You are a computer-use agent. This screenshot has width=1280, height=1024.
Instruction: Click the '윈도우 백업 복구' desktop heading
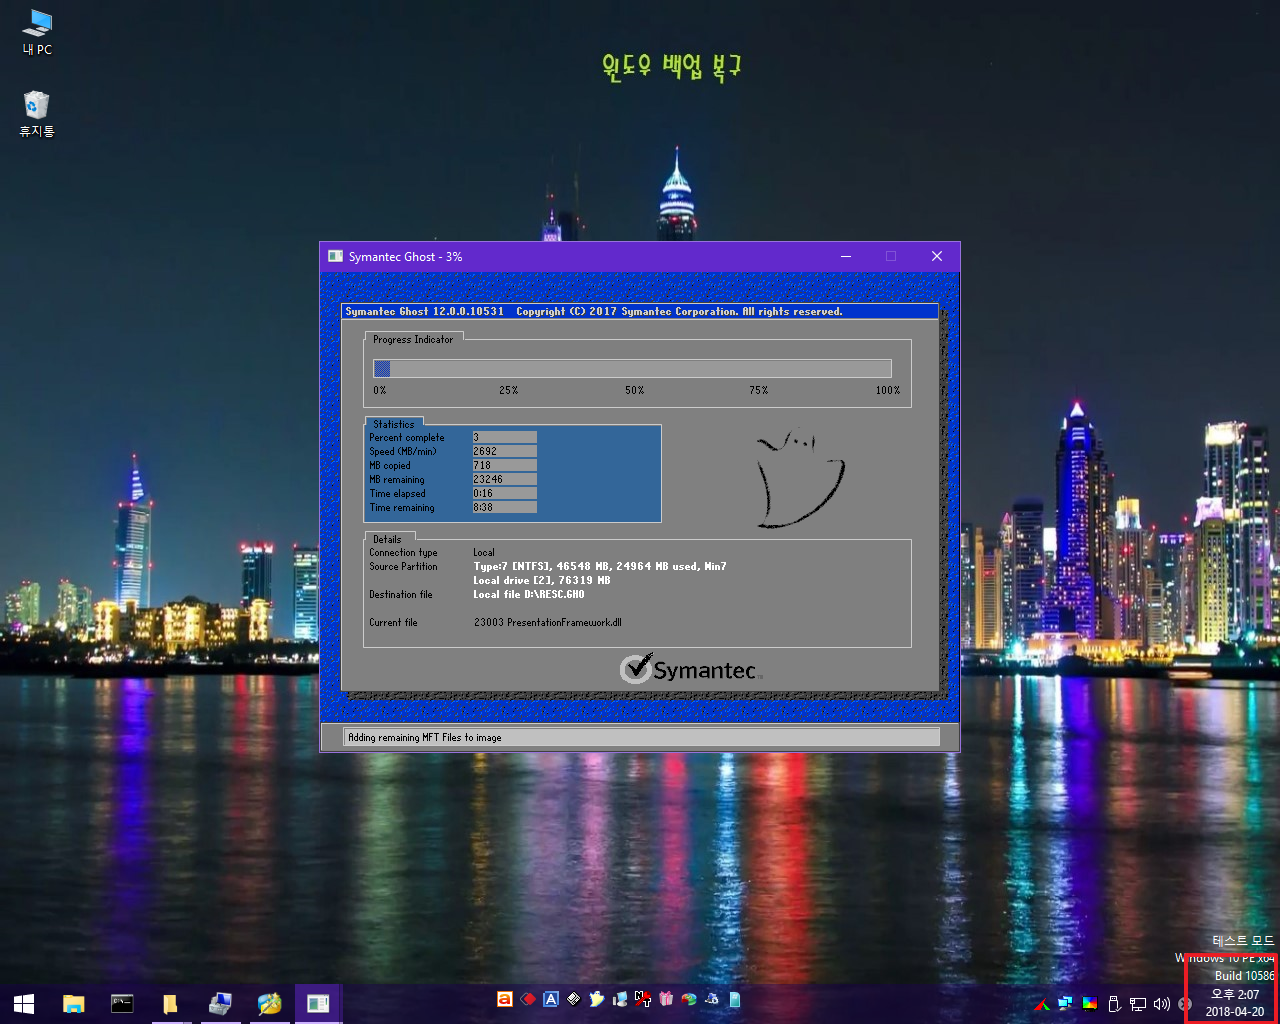(671, 67)
